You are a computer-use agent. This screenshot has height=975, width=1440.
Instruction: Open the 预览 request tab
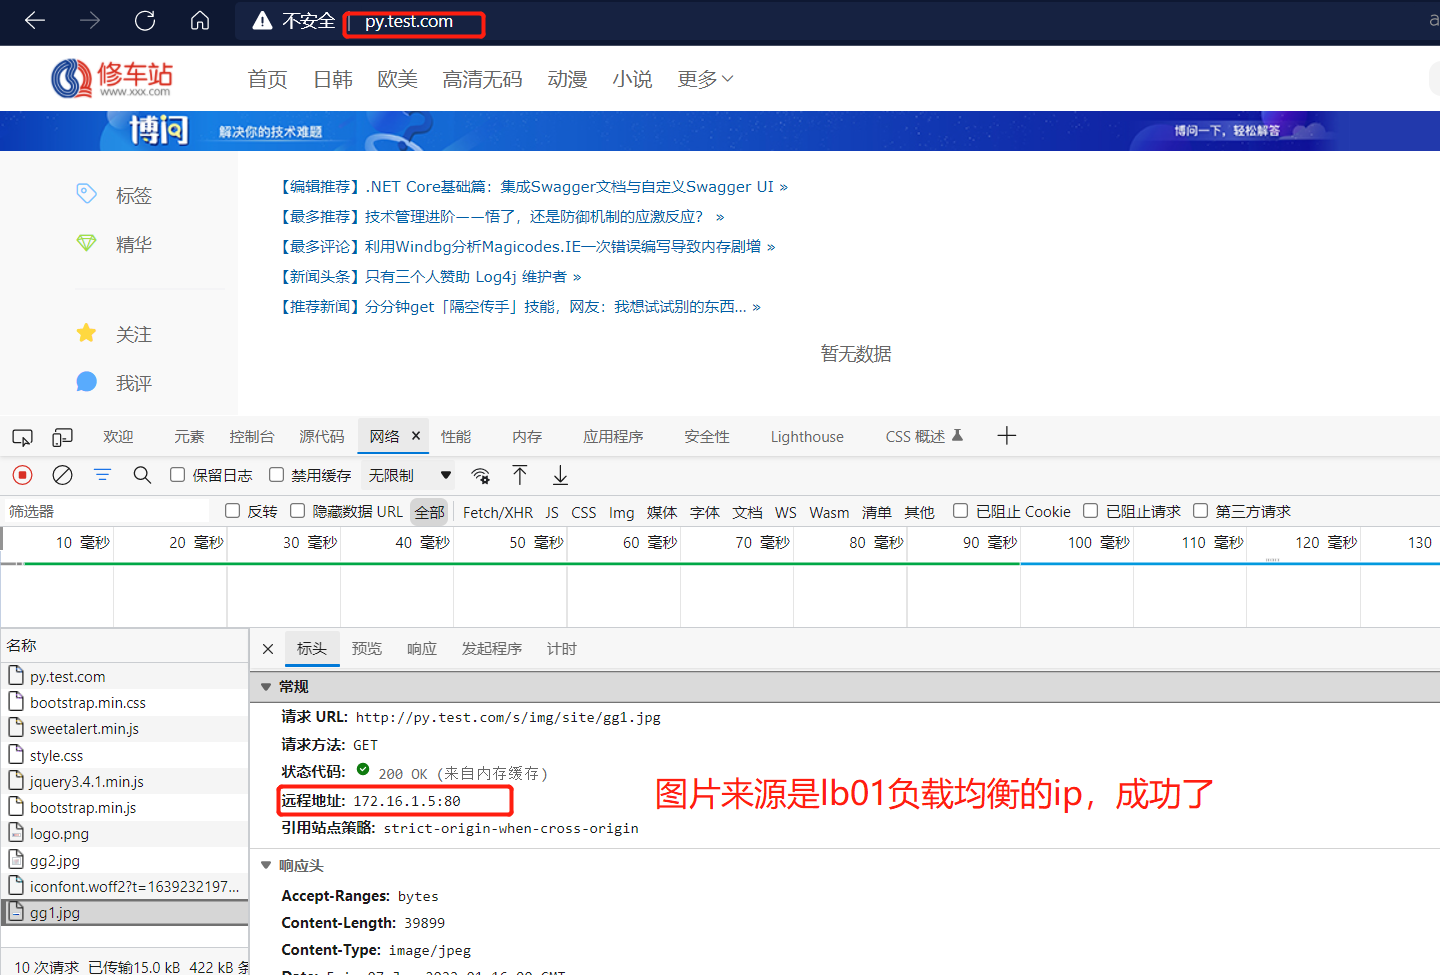[x=367, y=649]
